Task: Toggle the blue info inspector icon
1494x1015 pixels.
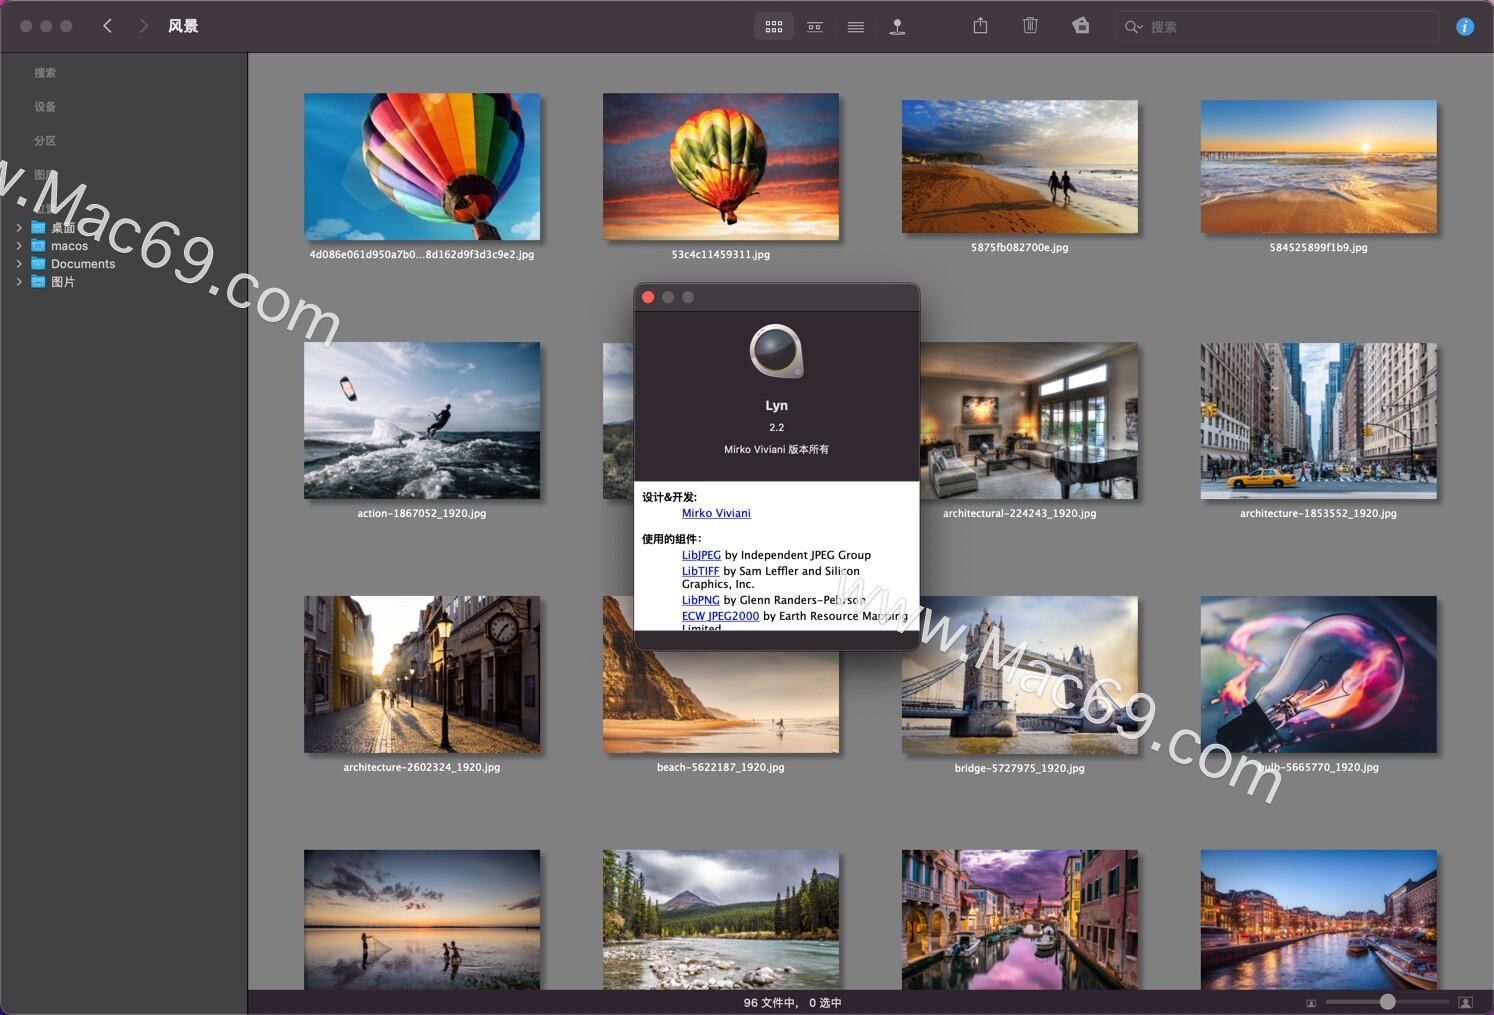Action: 1464,27
